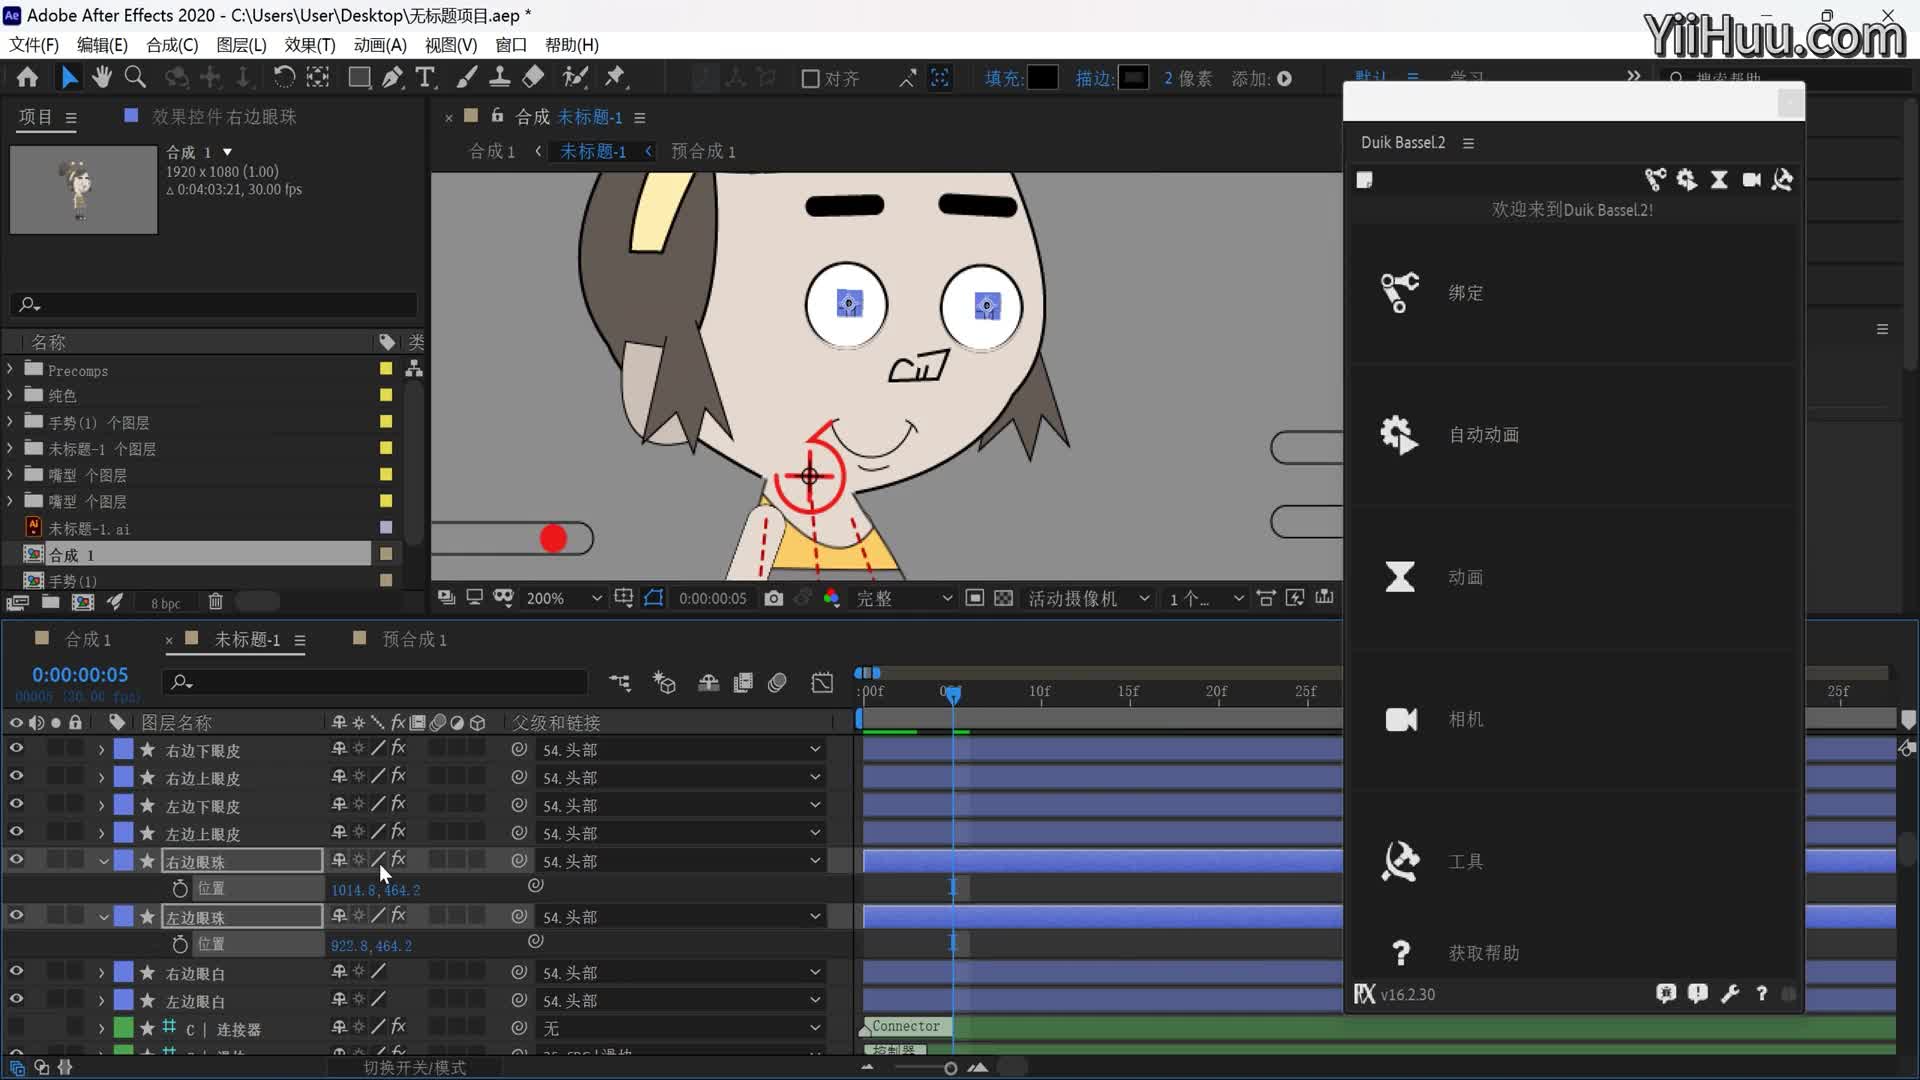Select the Selection (arrow) tool

point(69,78)
